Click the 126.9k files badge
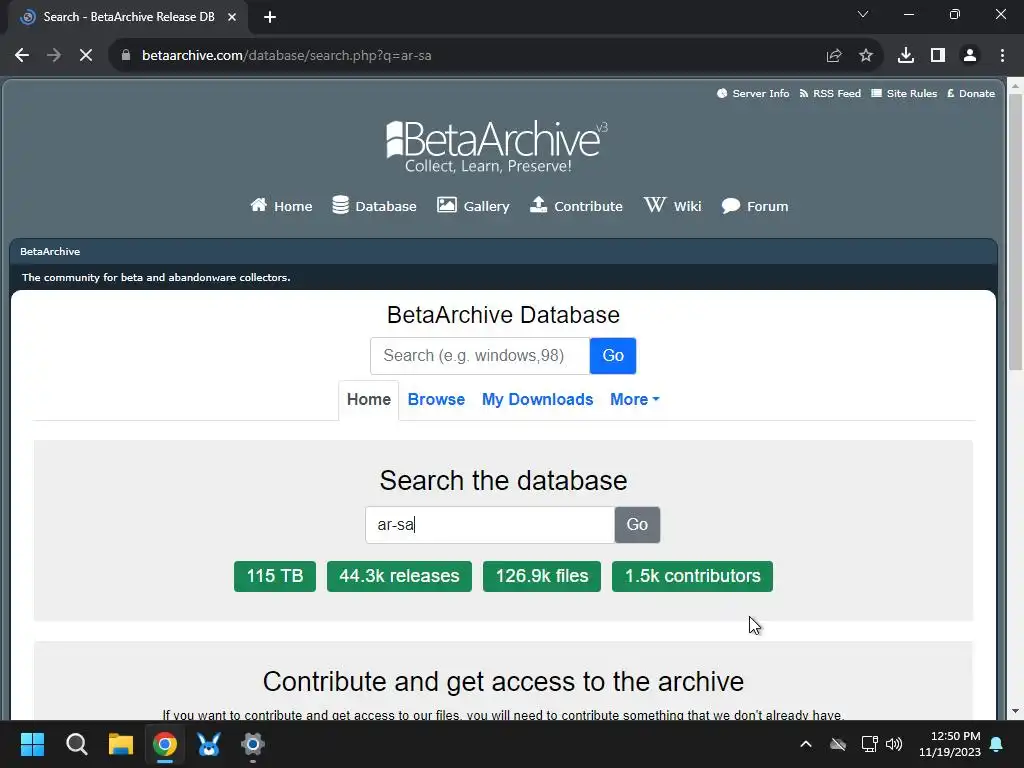The height and width of the screenshot is (768, 1024). pos(542,576)
